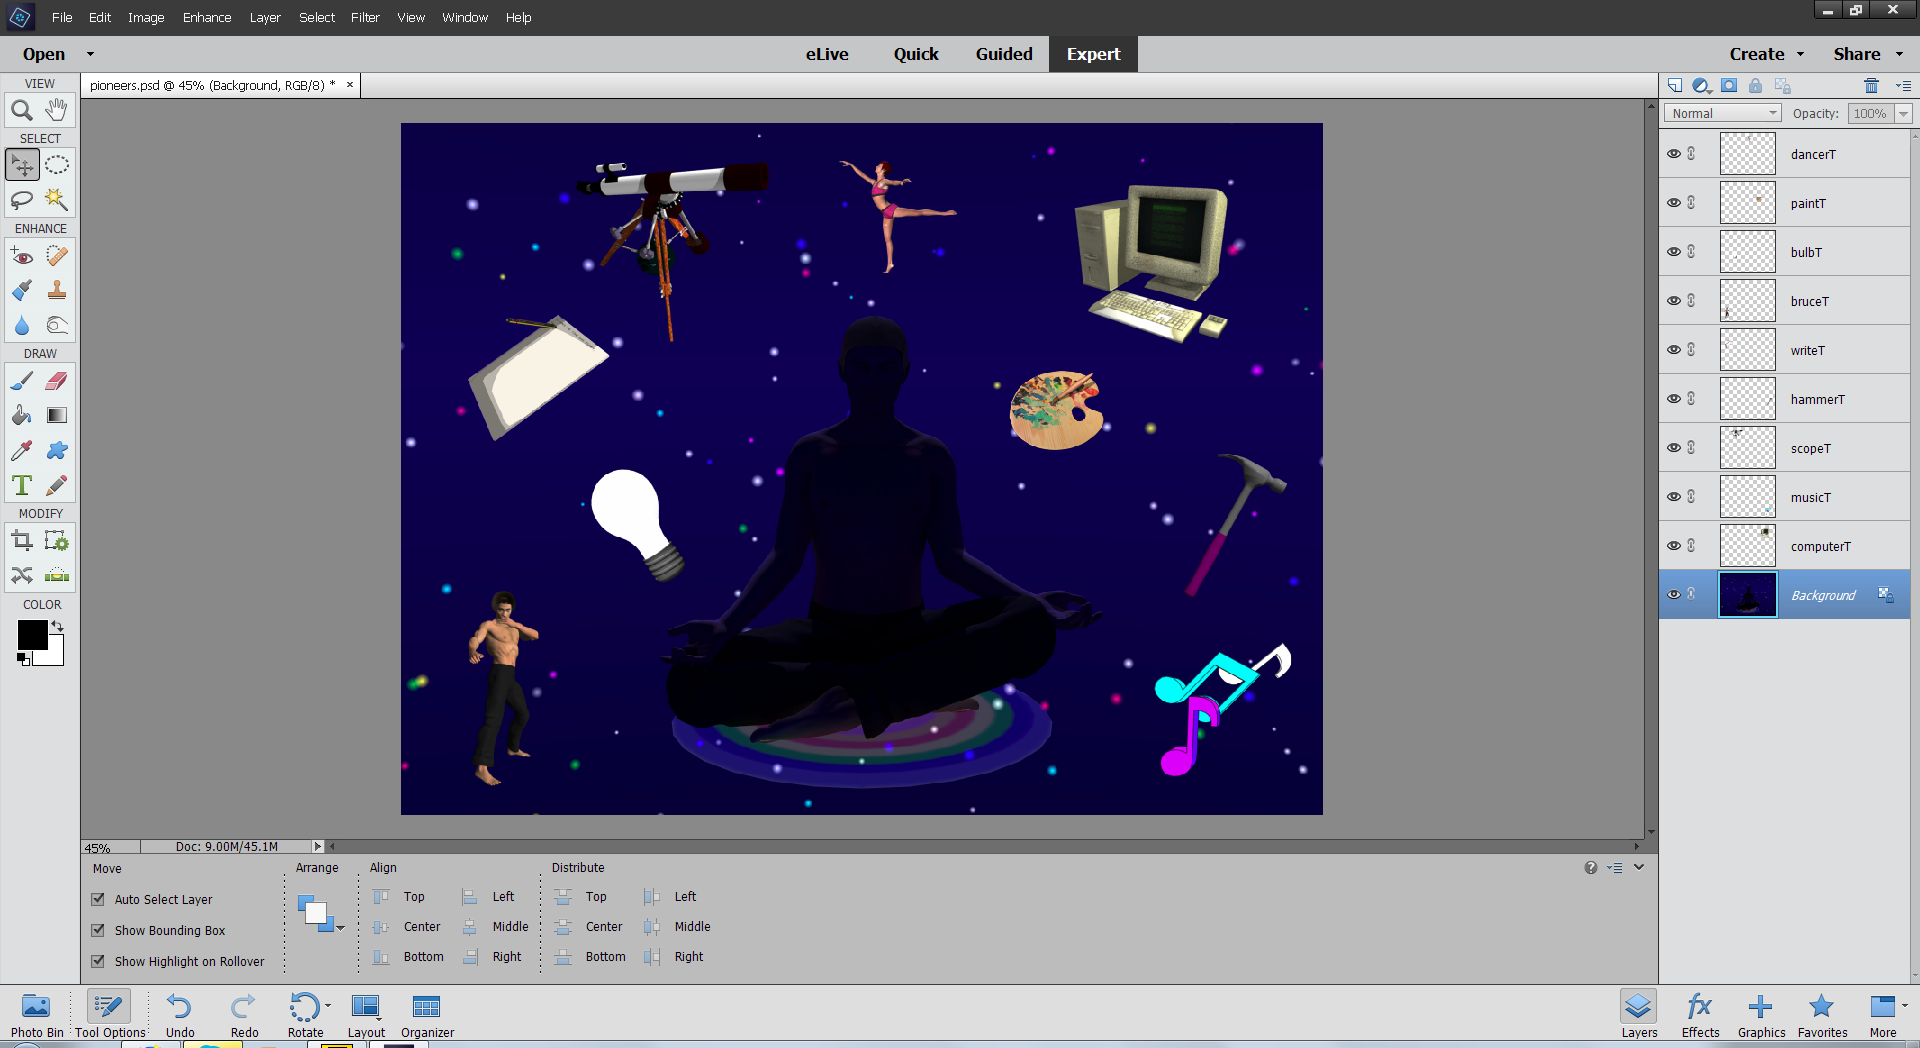Click the Open button

(x=44, y=54)
